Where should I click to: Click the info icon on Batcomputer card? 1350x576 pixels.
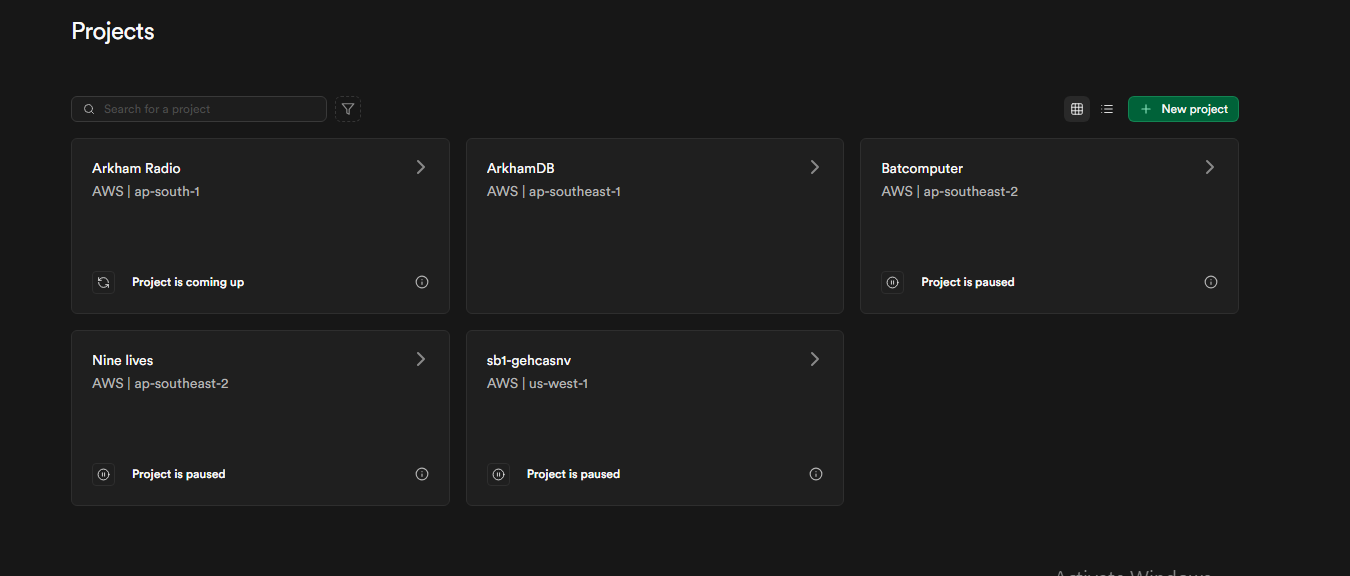pos(1211,282)
